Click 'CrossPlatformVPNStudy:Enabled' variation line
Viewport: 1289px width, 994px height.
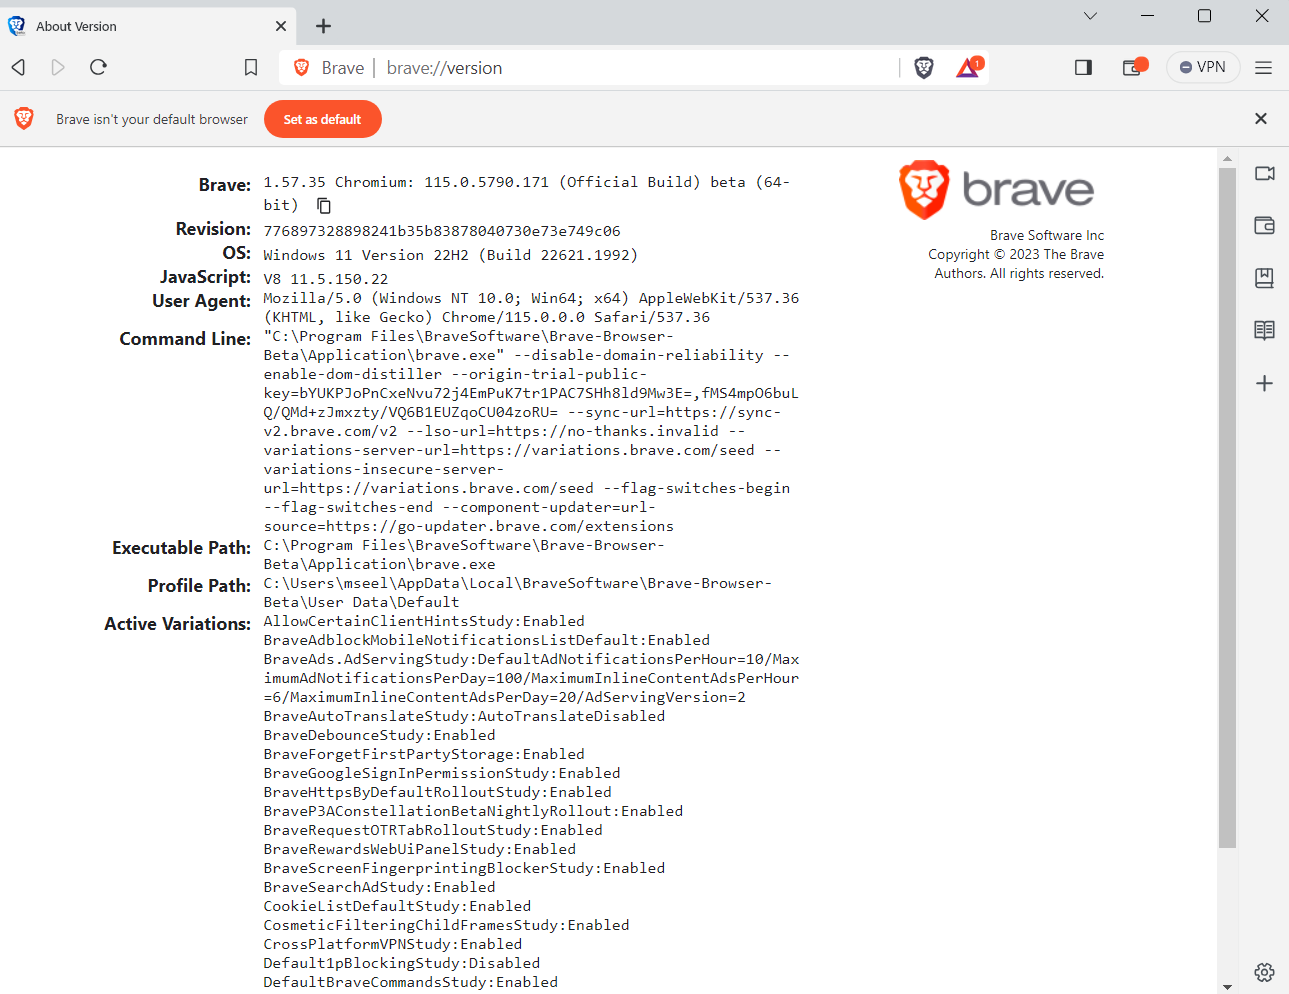393,944
